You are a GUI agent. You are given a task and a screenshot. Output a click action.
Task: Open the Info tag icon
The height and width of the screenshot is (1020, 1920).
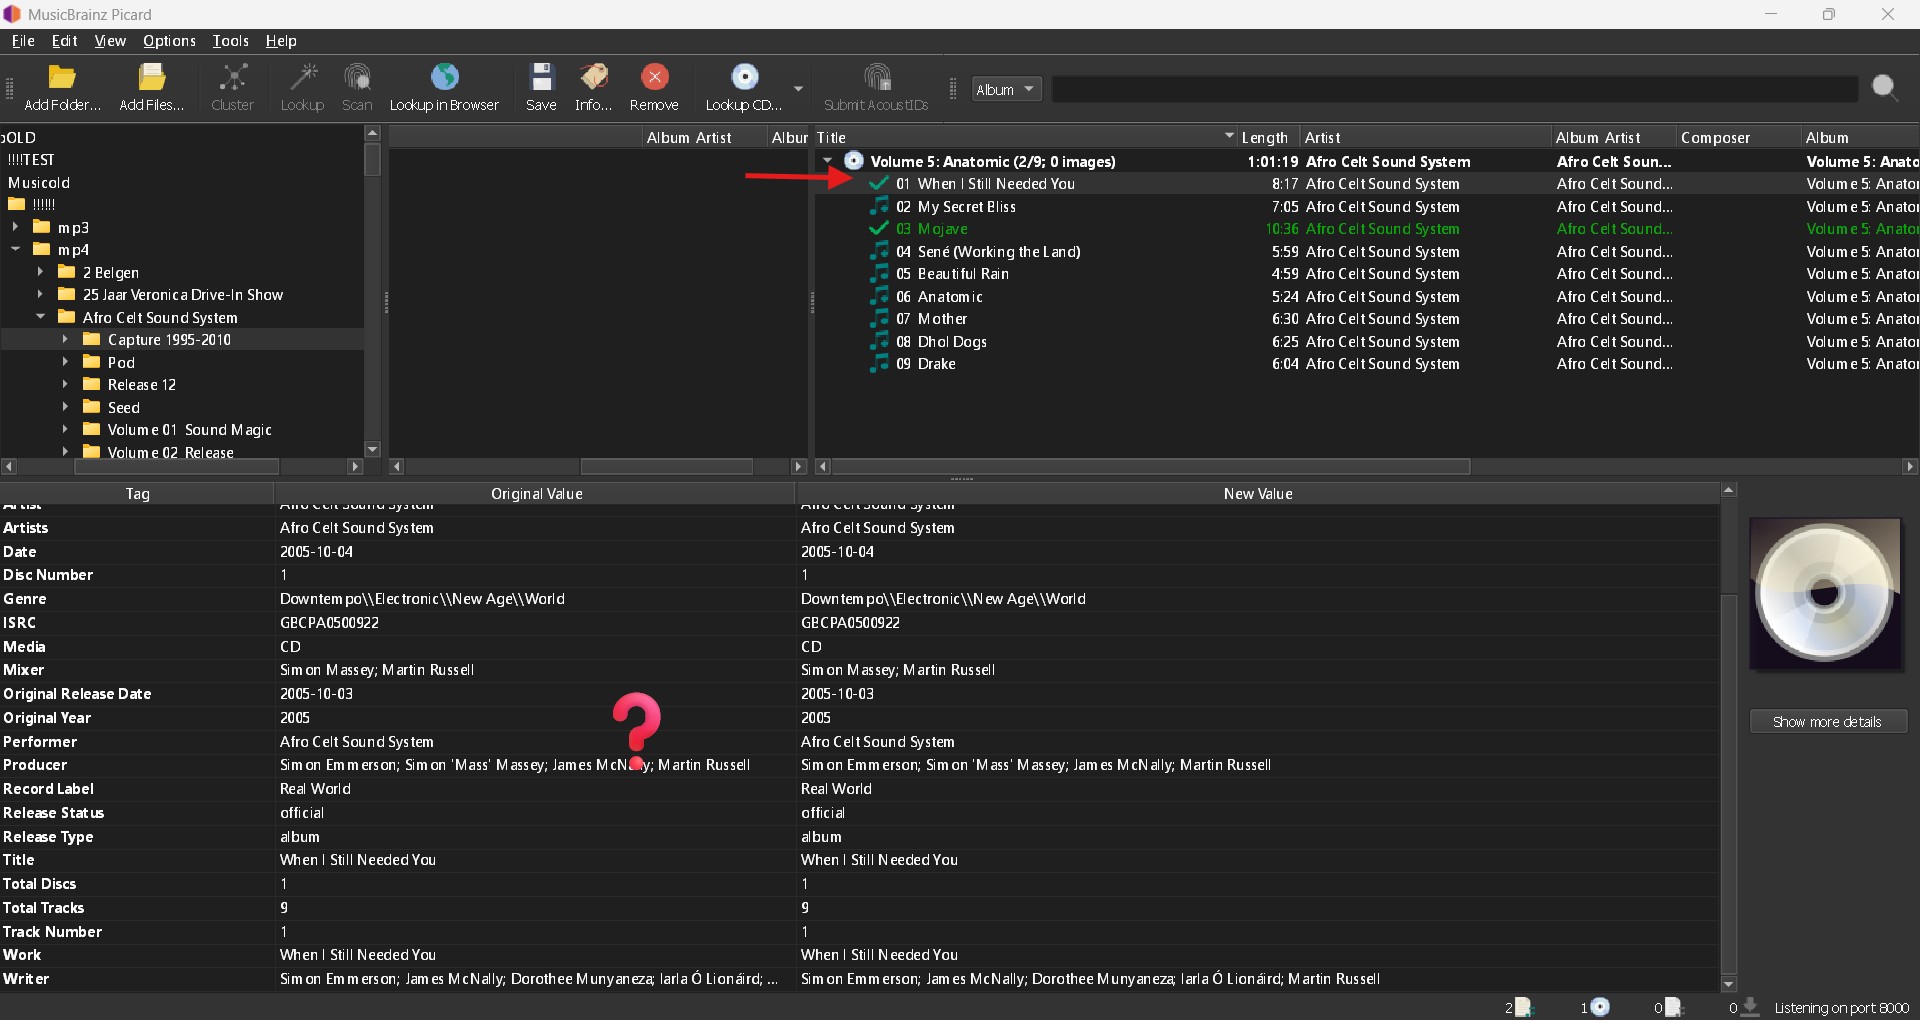tap(594, 77)
